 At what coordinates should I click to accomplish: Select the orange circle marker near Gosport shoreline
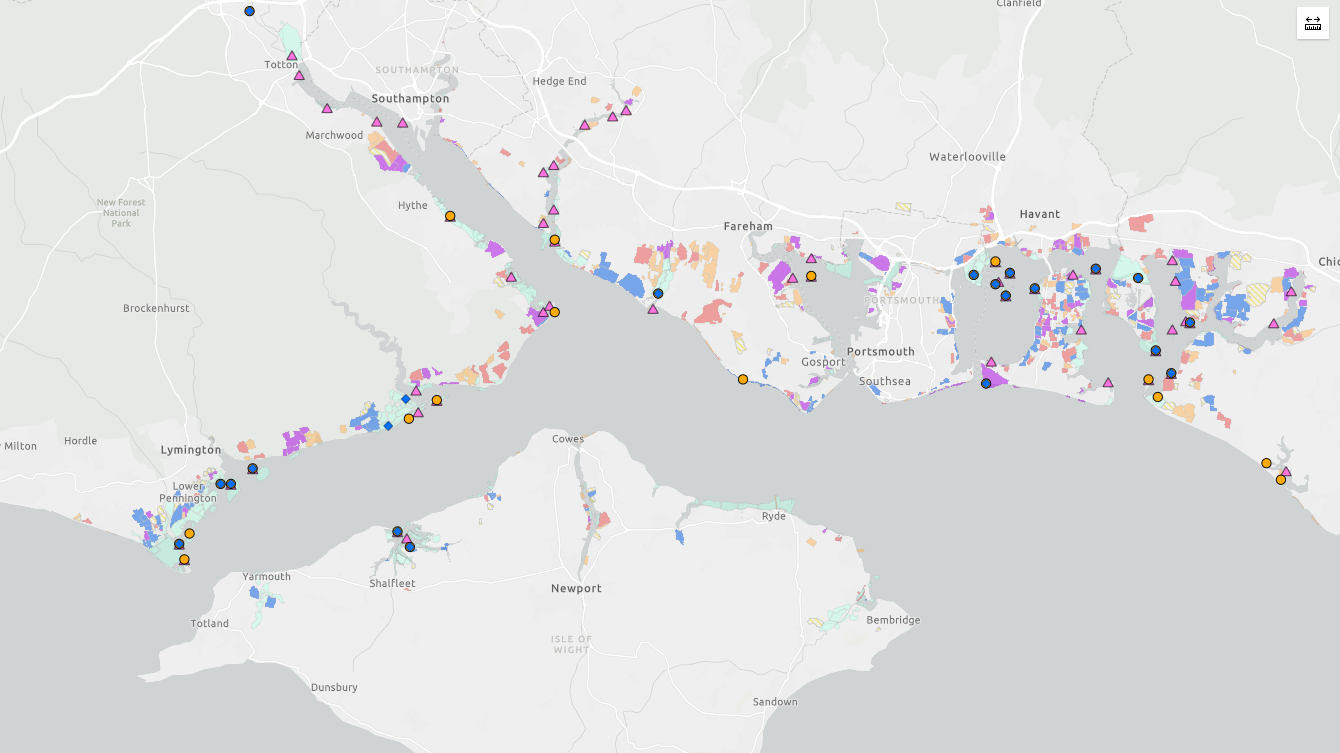[742, 378]
